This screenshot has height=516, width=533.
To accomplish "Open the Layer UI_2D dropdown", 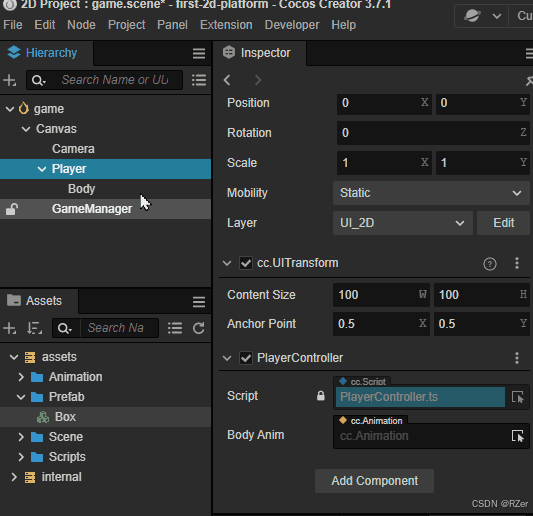I will pos(402,223).
